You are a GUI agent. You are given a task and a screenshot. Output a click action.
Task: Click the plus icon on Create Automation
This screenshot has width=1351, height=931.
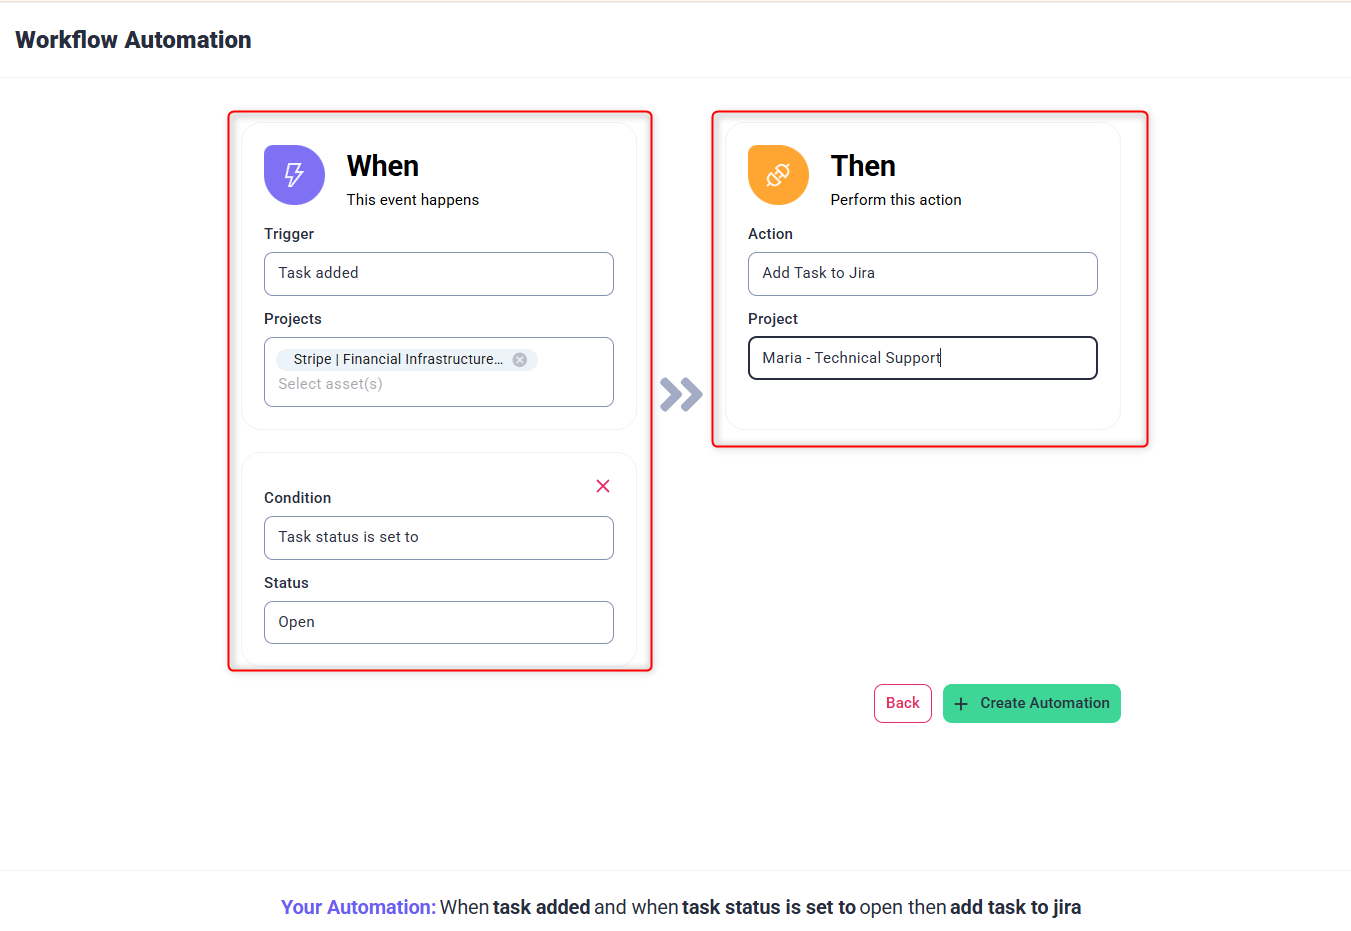(961, 704)
